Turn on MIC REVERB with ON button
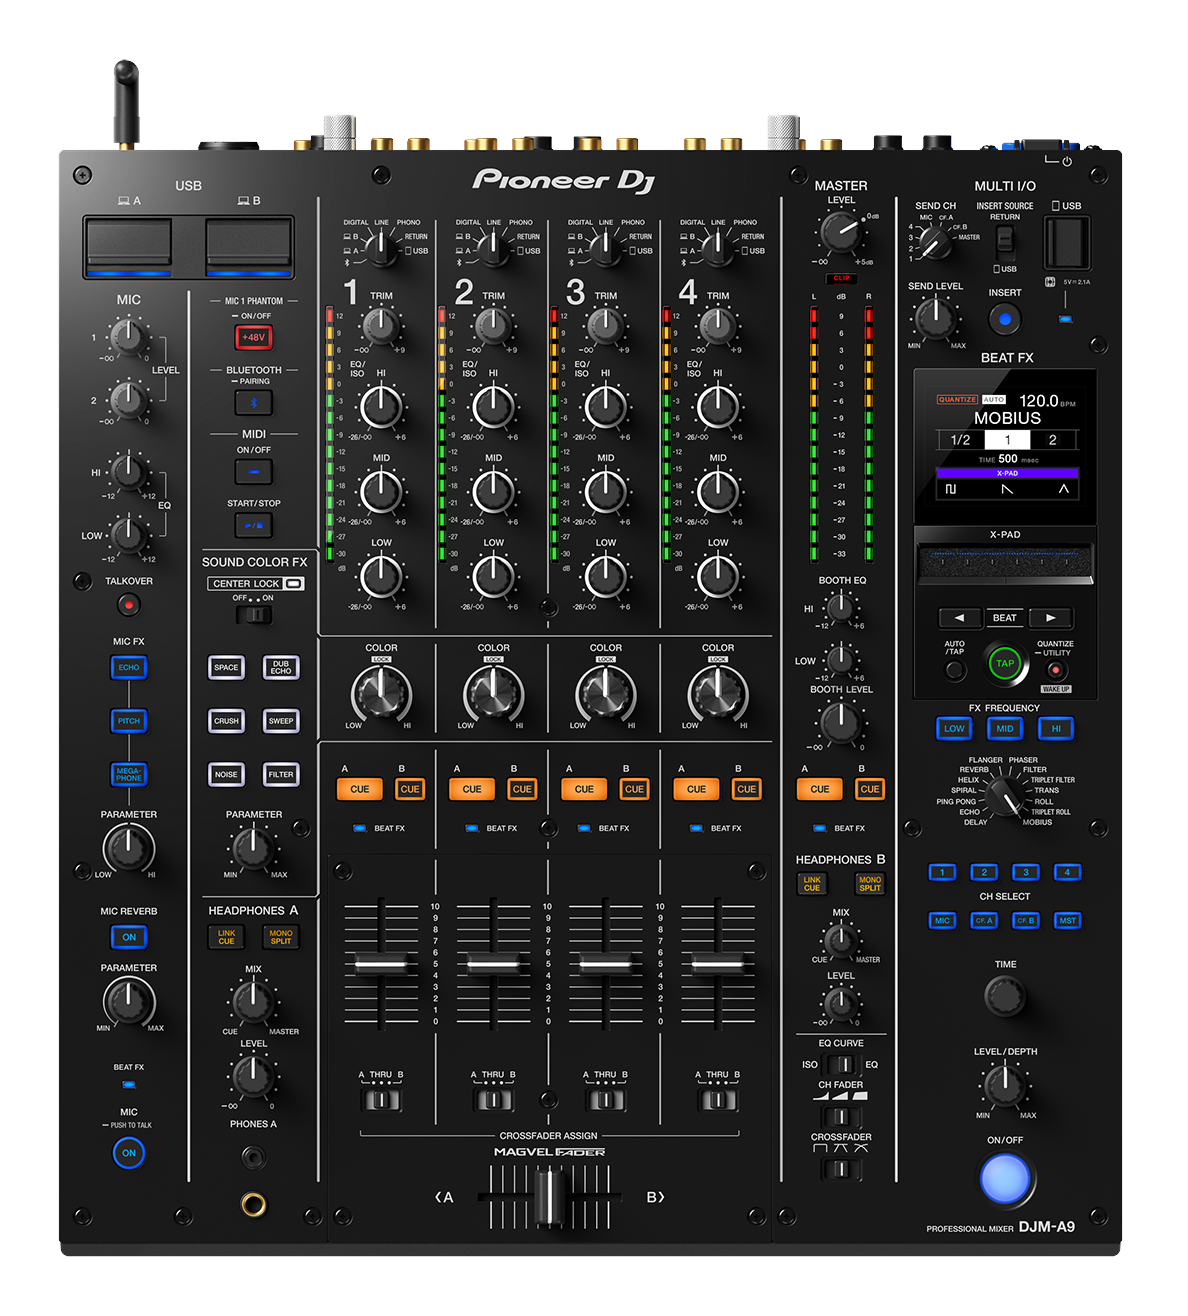1188x1316 pixels. point(129,937)
